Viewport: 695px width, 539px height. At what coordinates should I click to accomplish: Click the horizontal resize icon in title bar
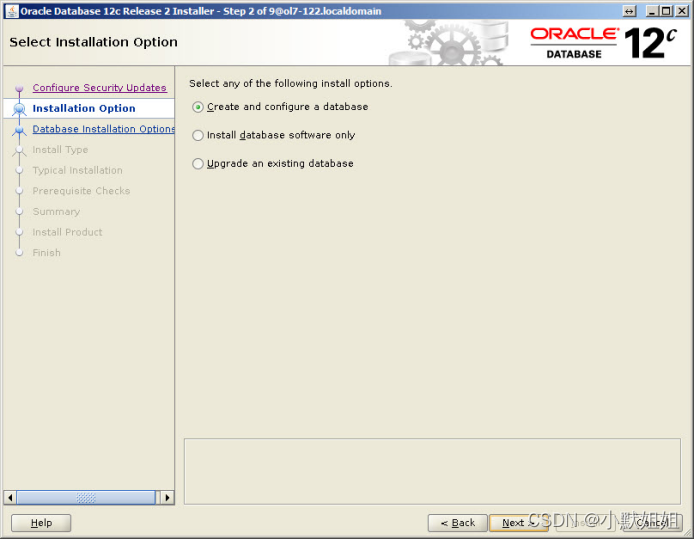629,11
